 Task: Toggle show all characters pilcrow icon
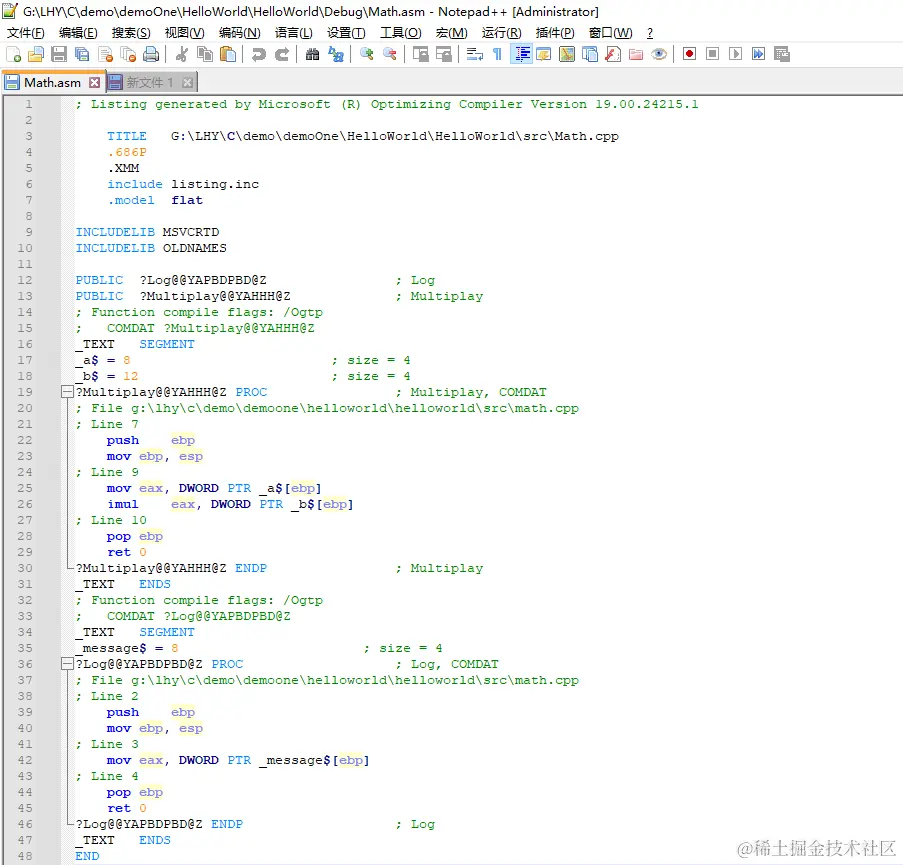tap(498, 54)
